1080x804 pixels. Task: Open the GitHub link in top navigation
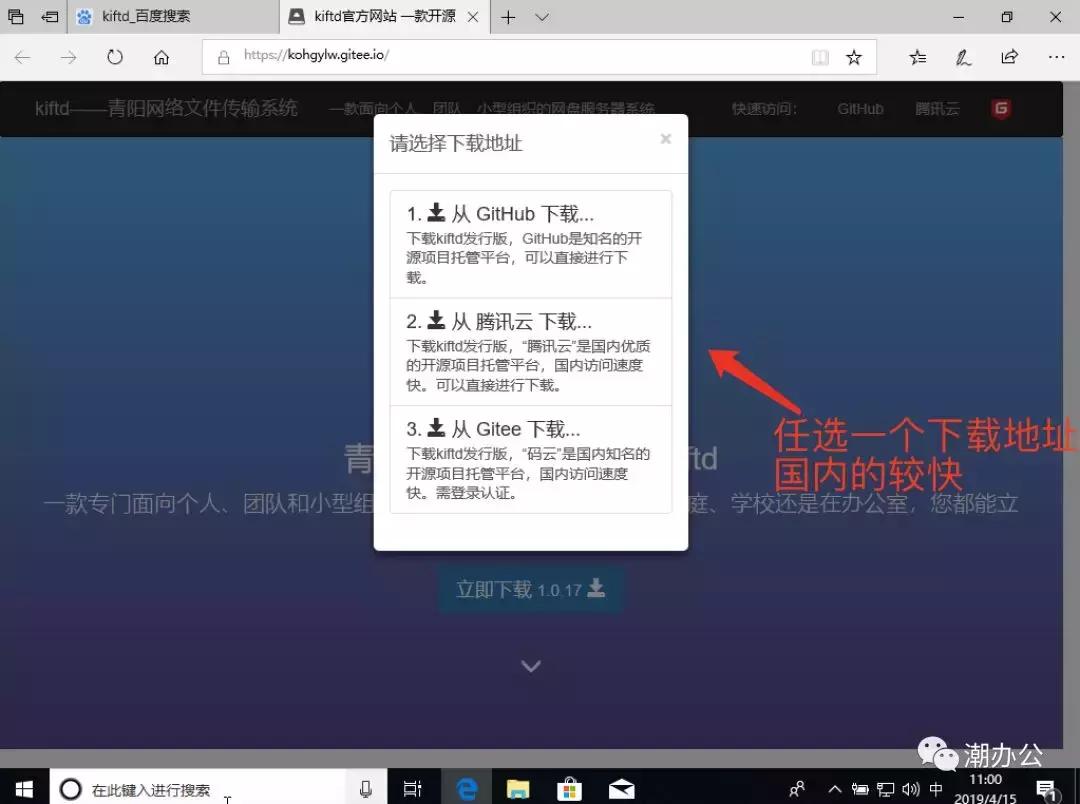860,108
